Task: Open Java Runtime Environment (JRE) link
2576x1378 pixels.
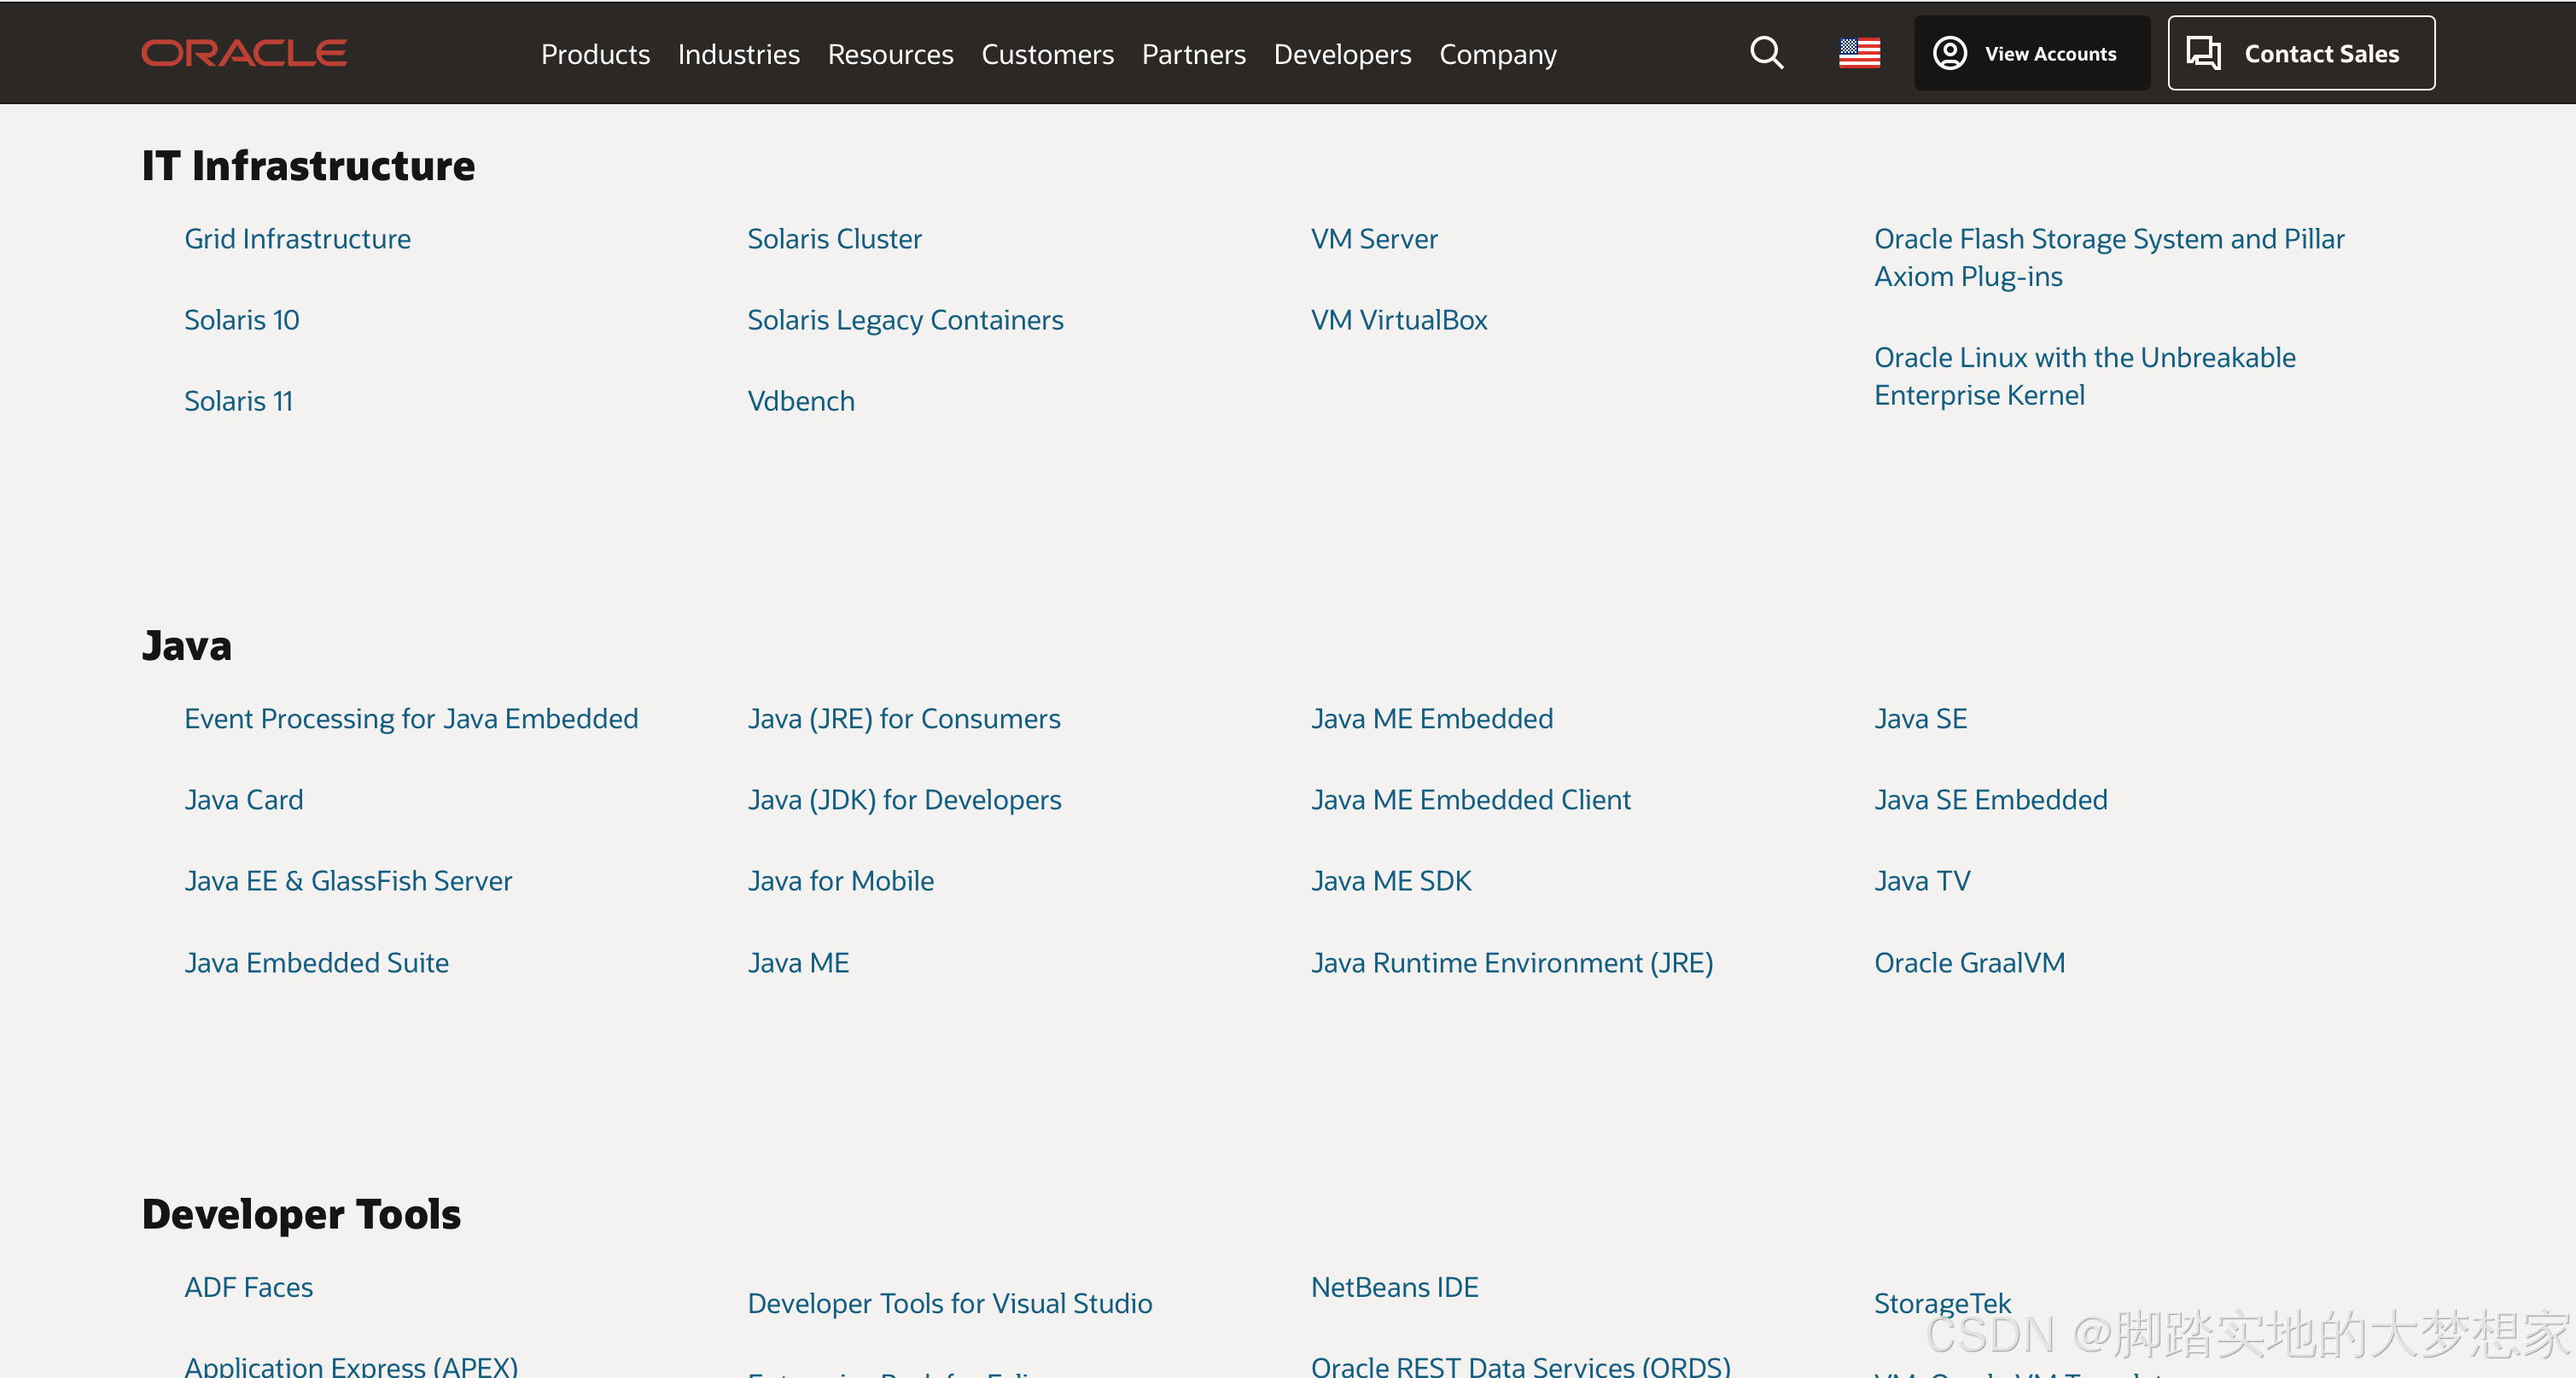Action: pyautogui.click(x=1511, y=963)
